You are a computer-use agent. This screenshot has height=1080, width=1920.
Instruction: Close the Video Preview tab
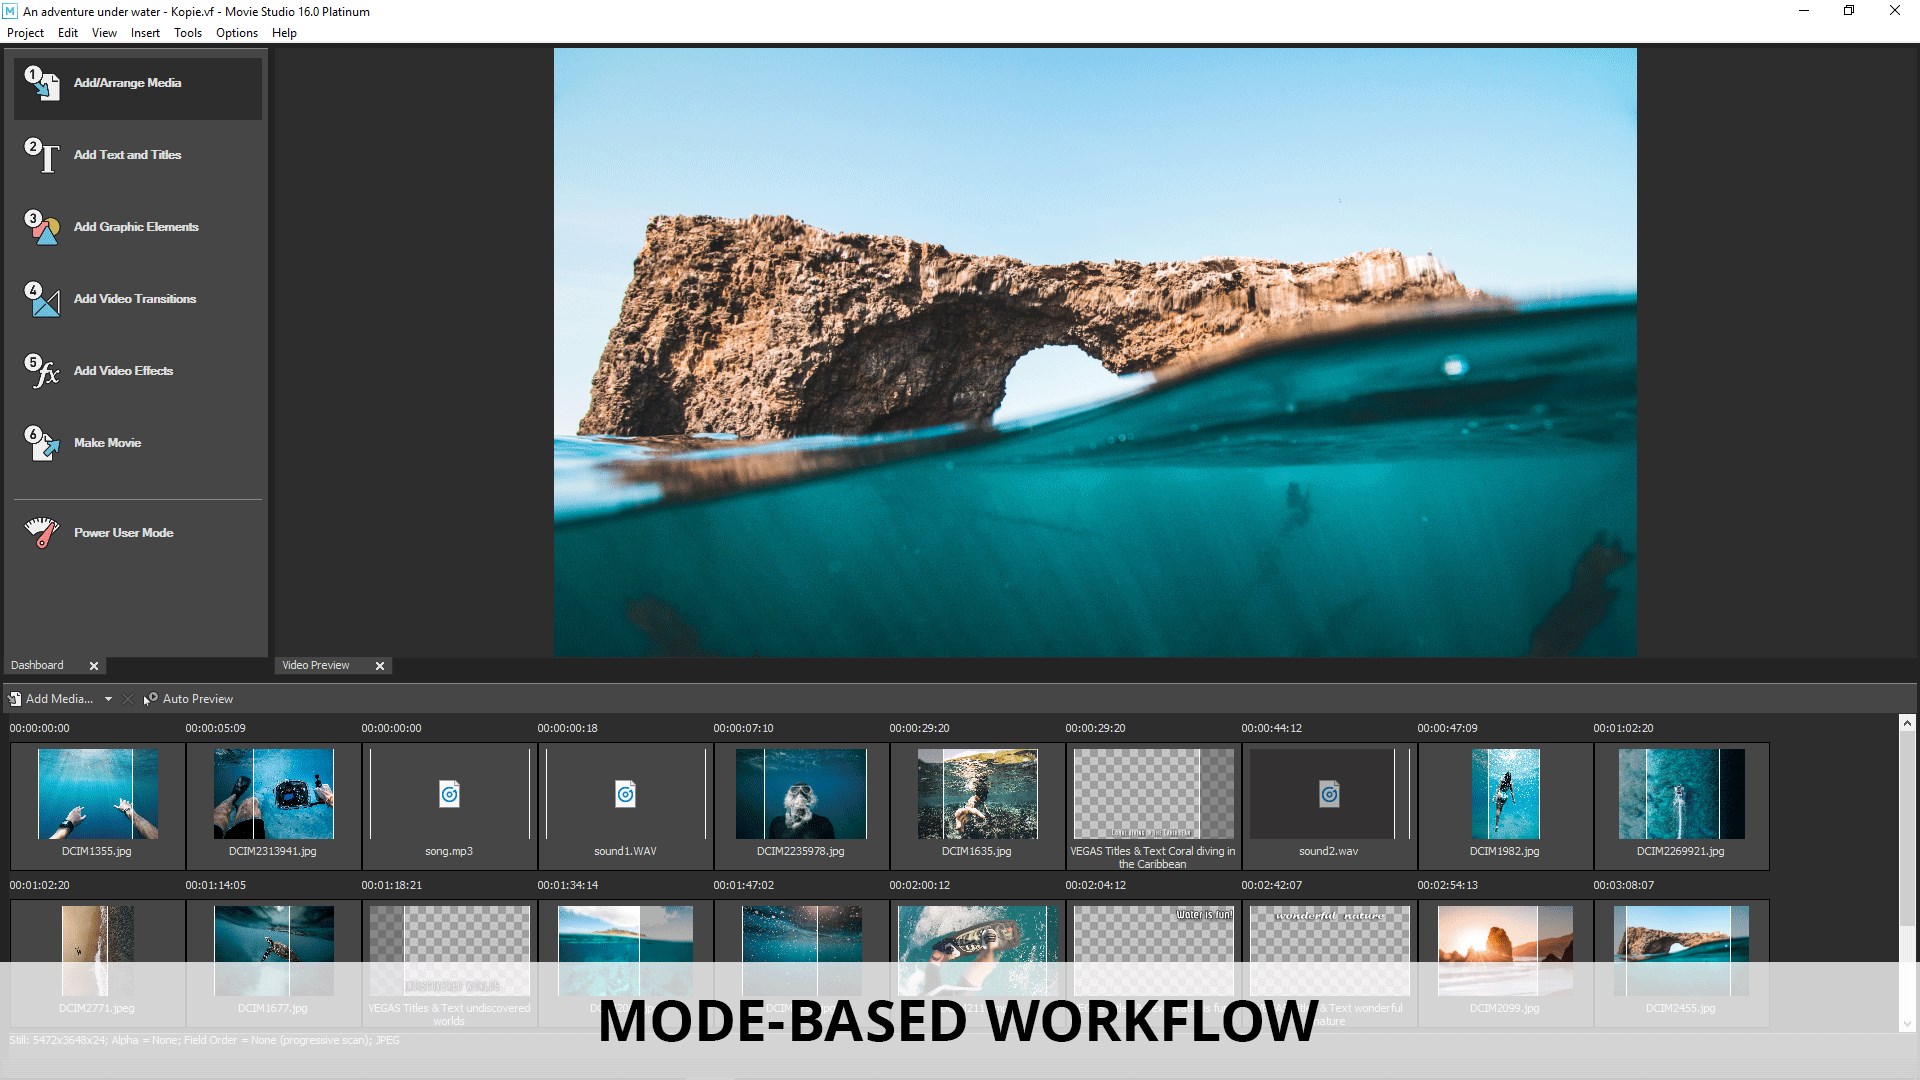coord(380,666)
